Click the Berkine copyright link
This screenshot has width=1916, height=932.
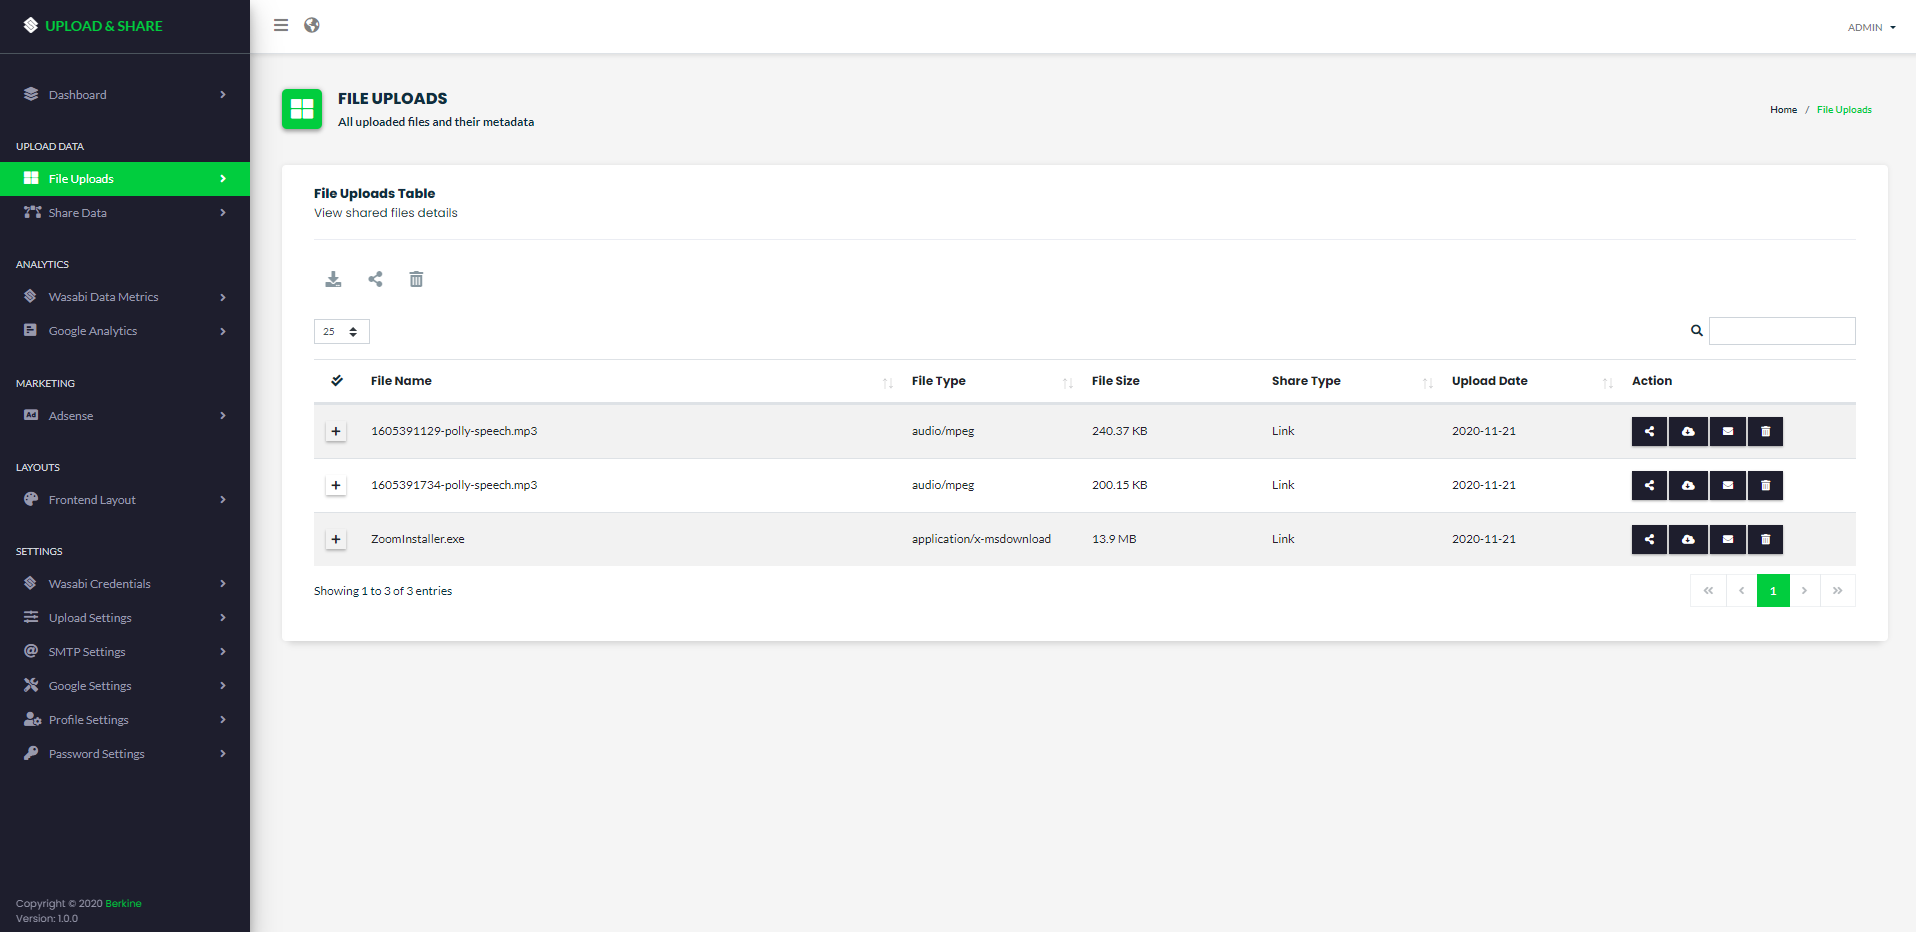123,904
